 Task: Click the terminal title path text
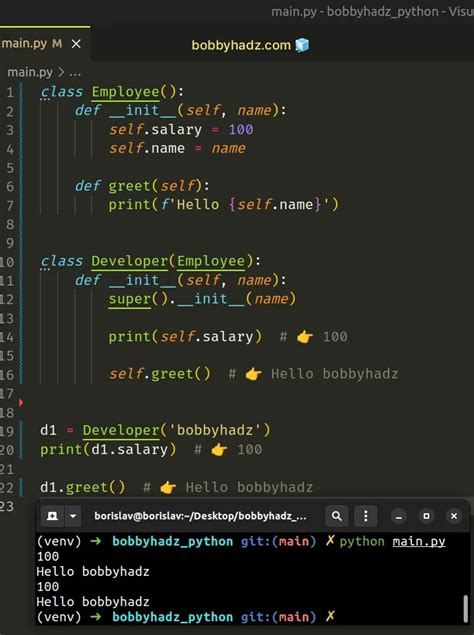click(200, 516)
